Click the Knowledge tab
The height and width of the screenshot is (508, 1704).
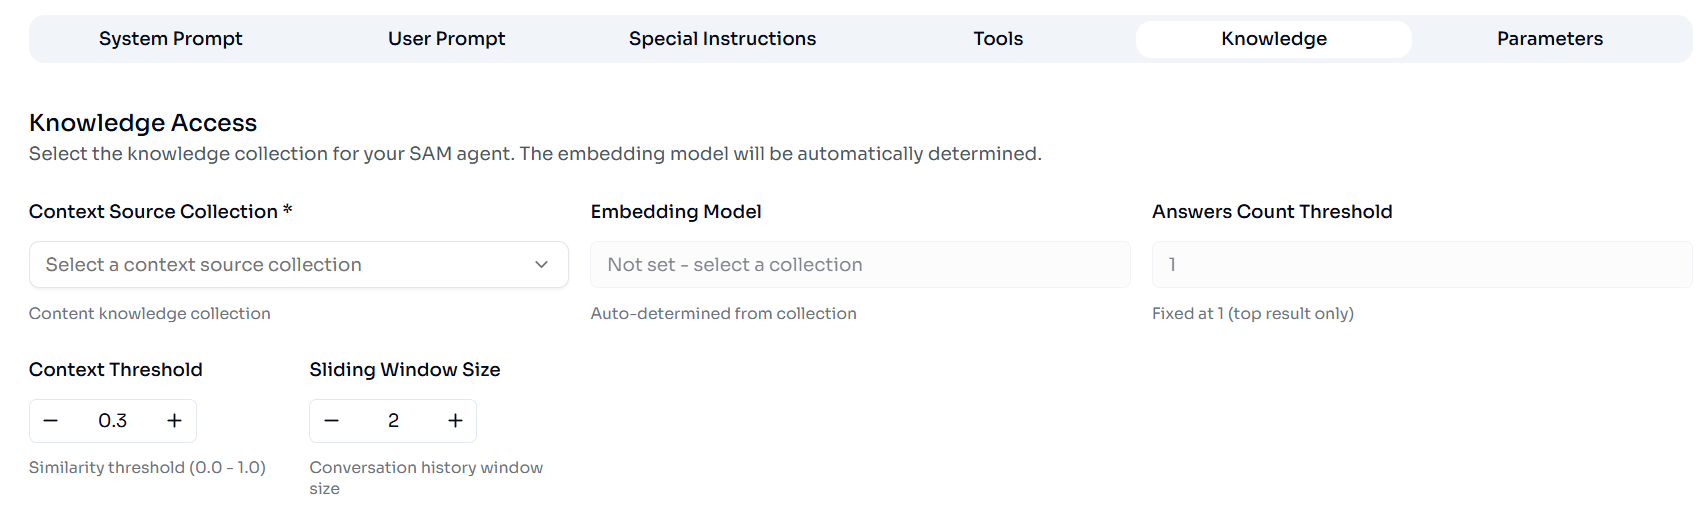point(1273,39)
